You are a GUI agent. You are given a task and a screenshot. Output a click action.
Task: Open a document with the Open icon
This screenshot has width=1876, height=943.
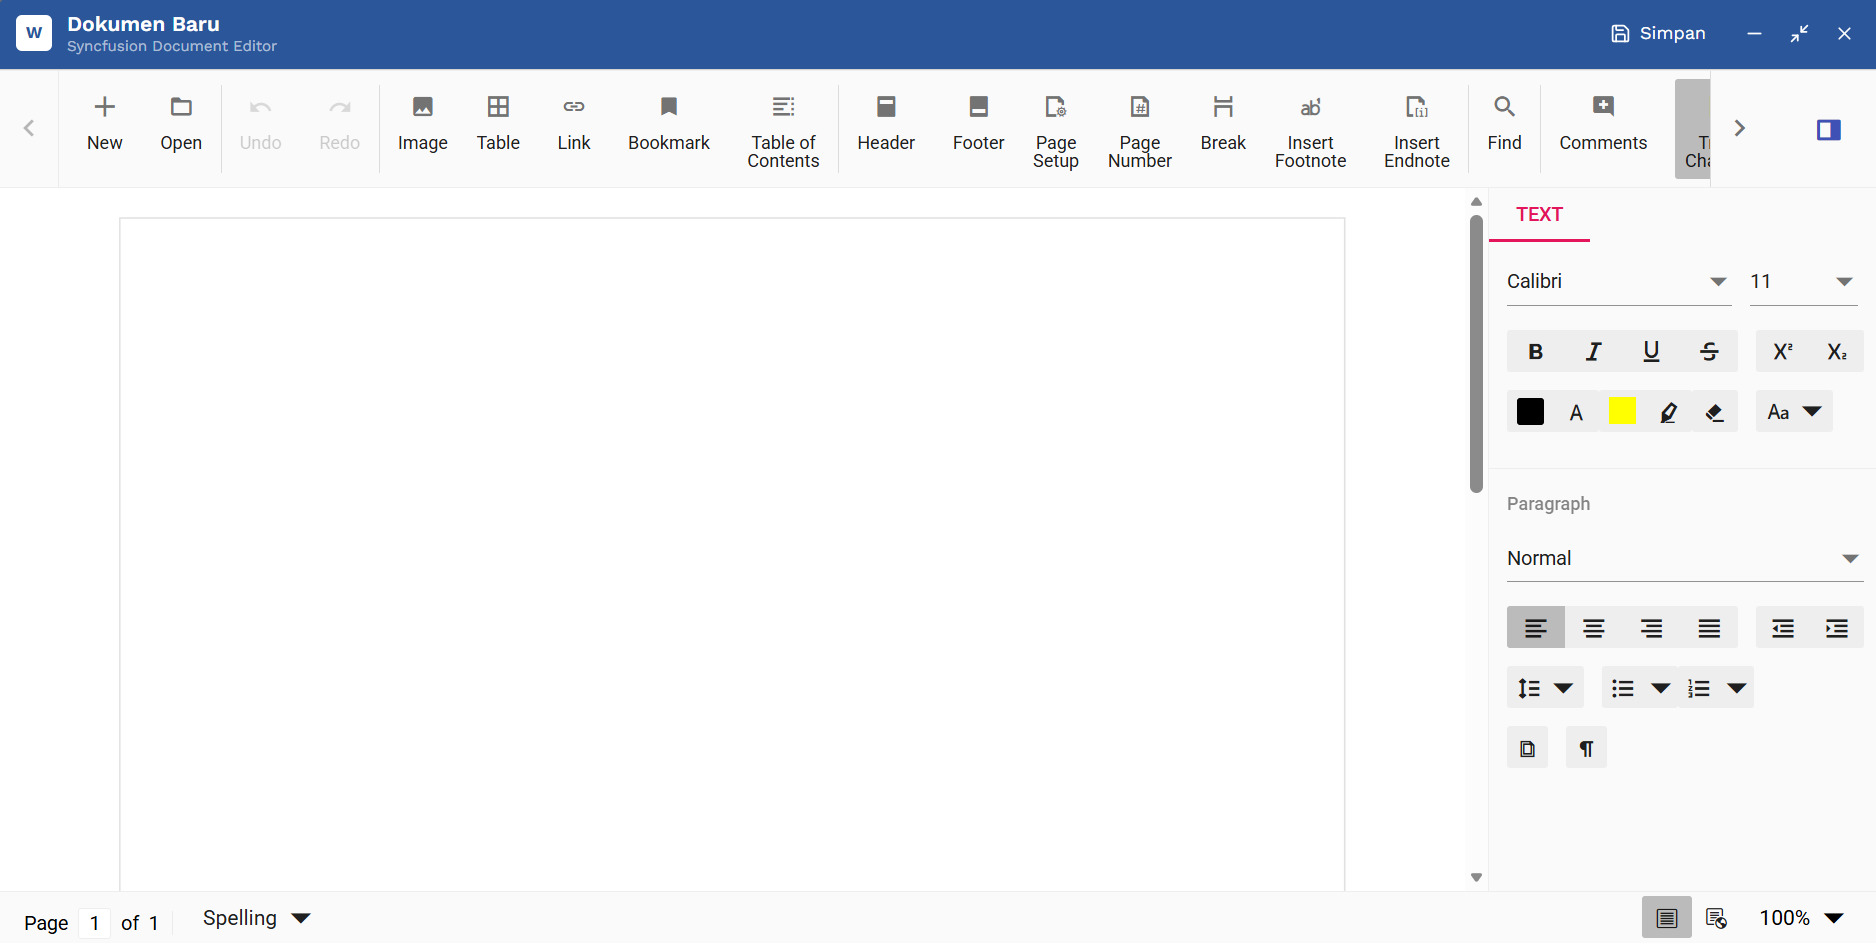pyautogui.click(x=181, y=126)
